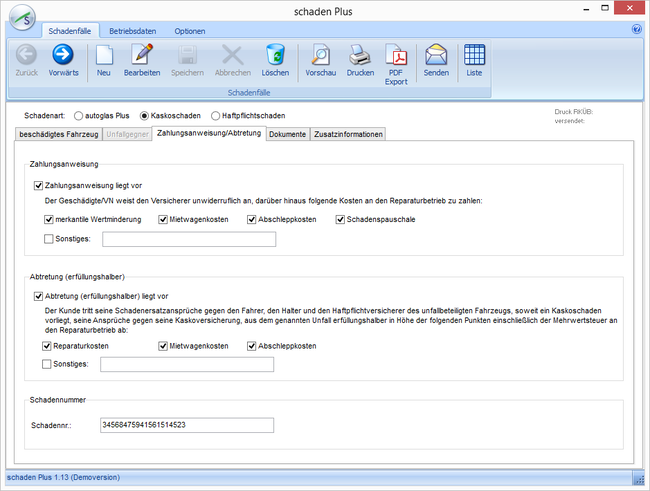Click the Bearbeiten edit icon
650x491 pixels.
click(141, 55)
